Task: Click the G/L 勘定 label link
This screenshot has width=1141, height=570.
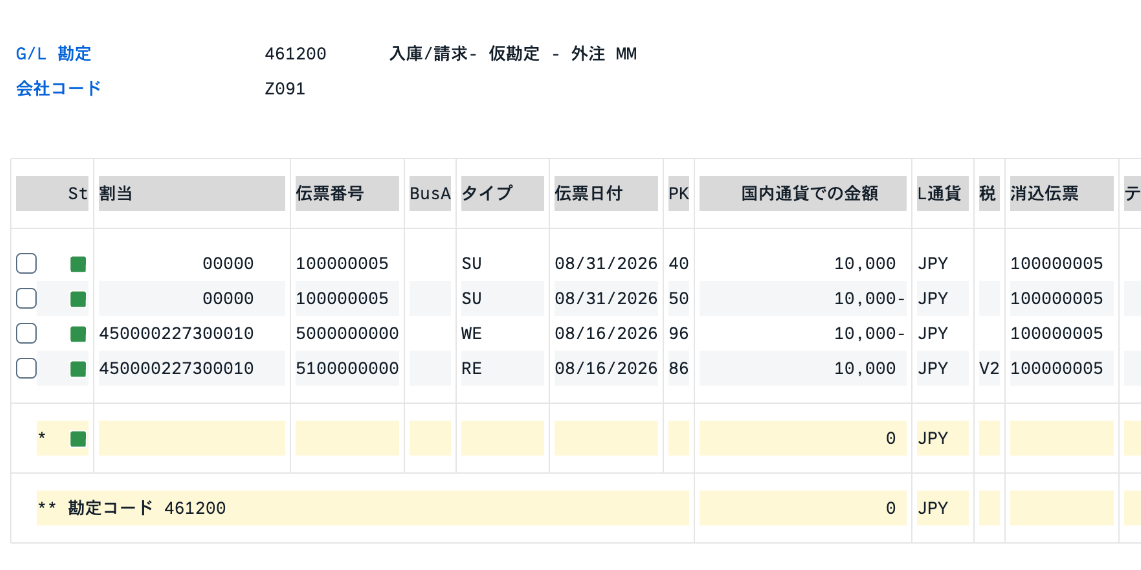Action: pyautogui.click(x=54, y=54)
